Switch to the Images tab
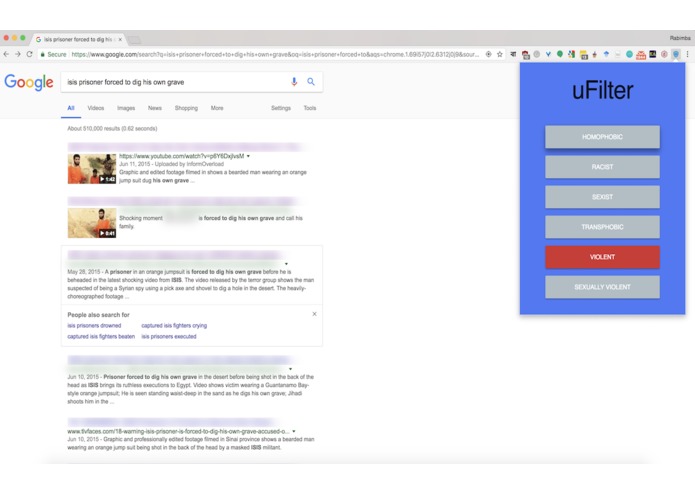The image size is (695, 494). point(126,108)
